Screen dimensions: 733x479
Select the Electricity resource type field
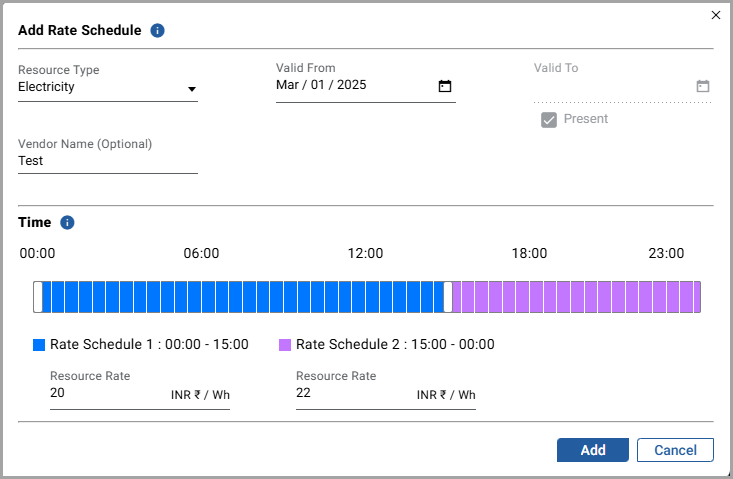pos(100,87)
